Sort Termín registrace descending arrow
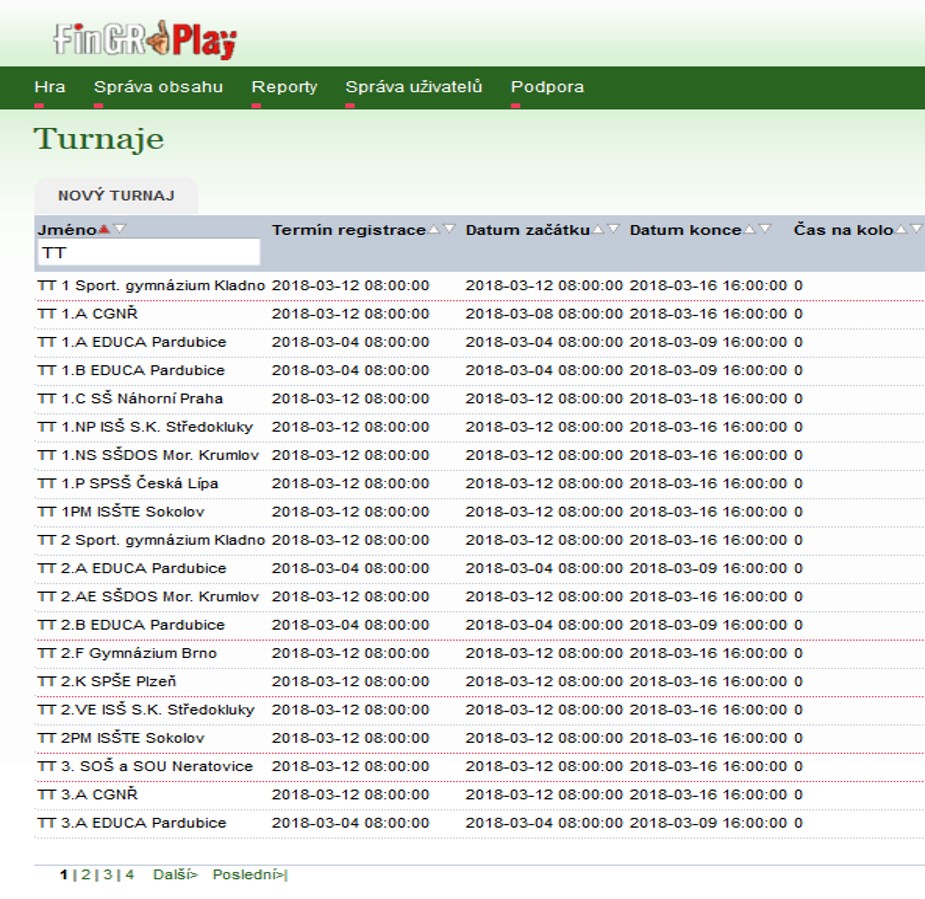 click(x=450, y=229)
